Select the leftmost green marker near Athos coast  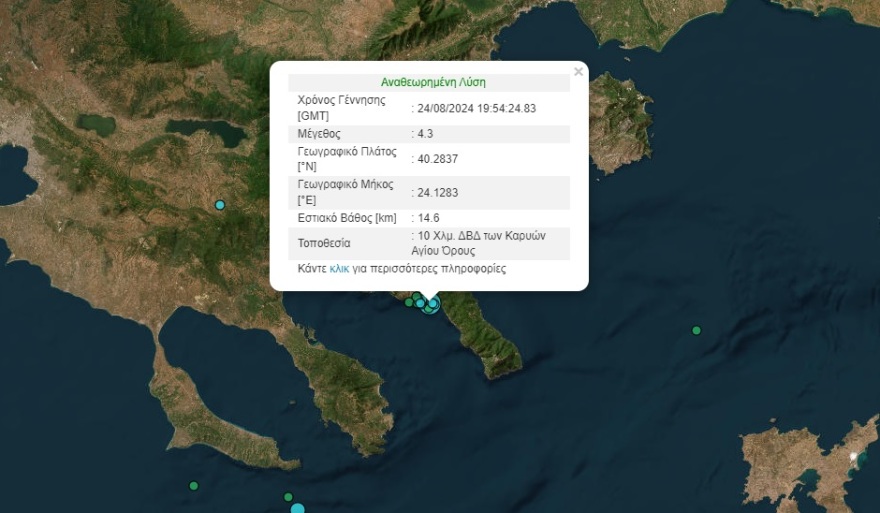pos(409,301)
